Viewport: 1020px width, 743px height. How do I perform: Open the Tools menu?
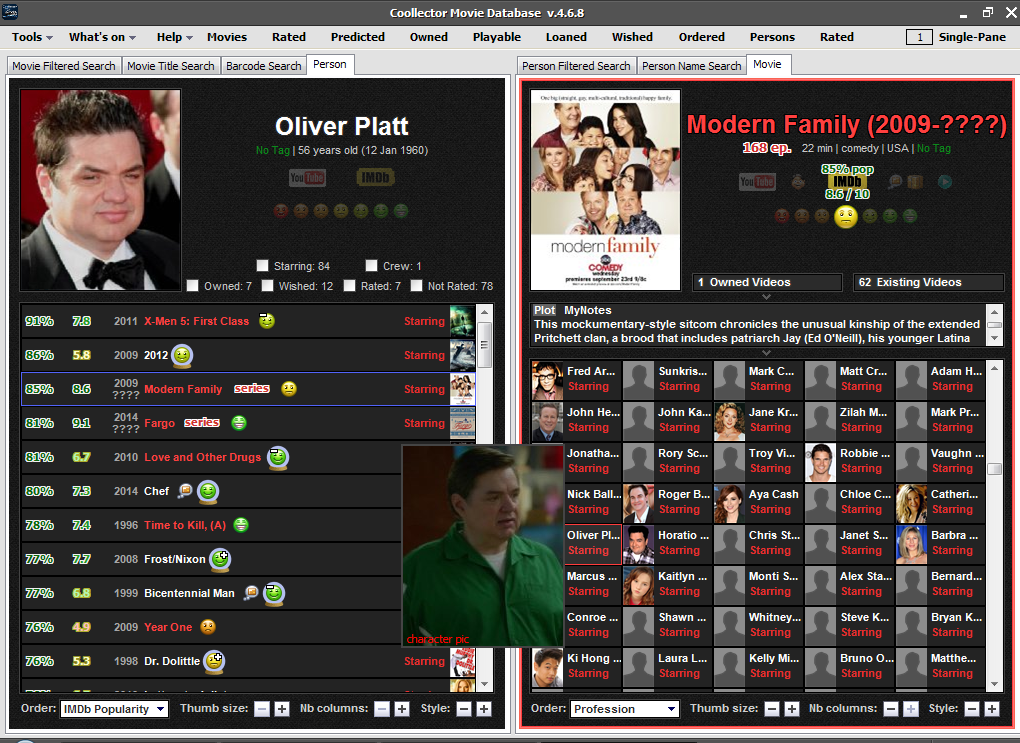(32, 37)
